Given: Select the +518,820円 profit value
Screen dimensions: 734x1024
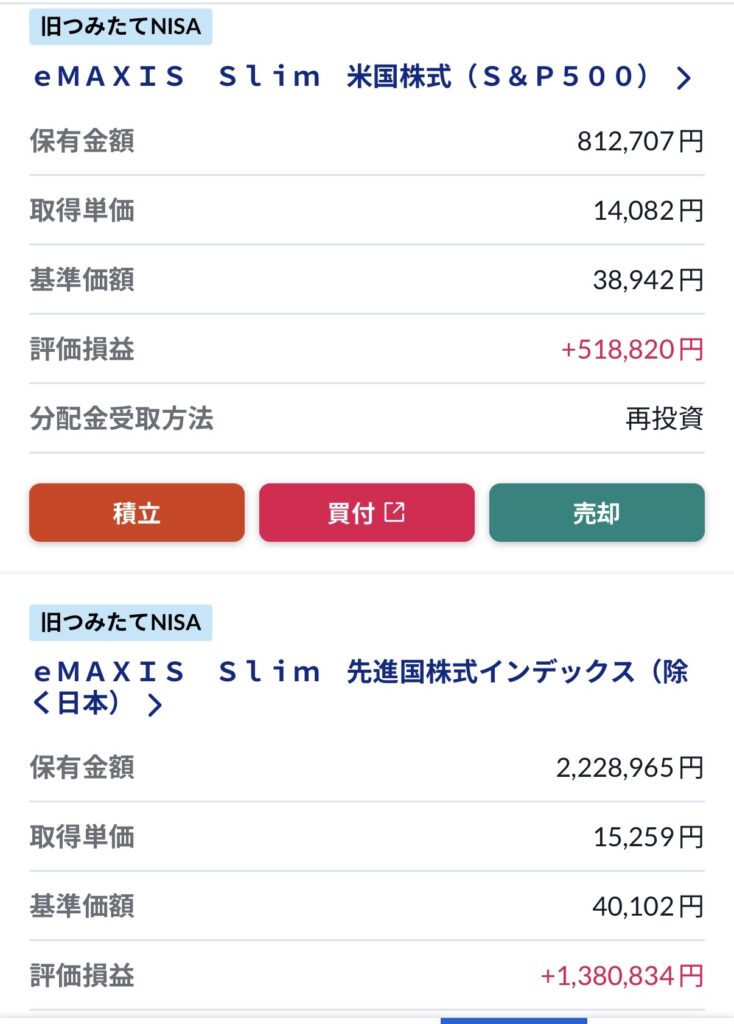Looking at the screenshot, I should [632, 350].
